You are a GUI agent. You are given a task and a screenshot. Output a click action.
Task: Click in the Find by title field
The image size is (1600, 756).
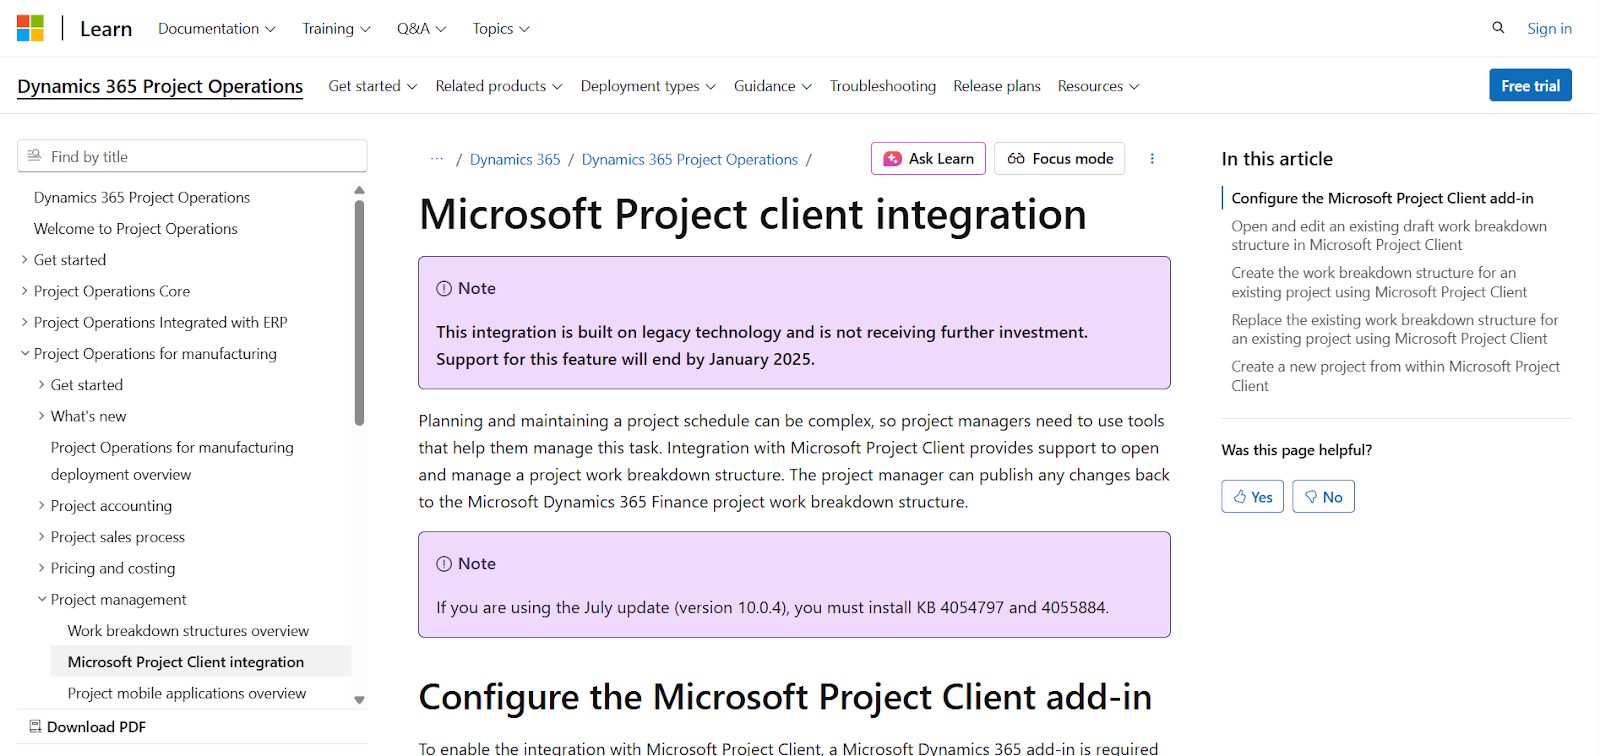click(x=192, y=156)
